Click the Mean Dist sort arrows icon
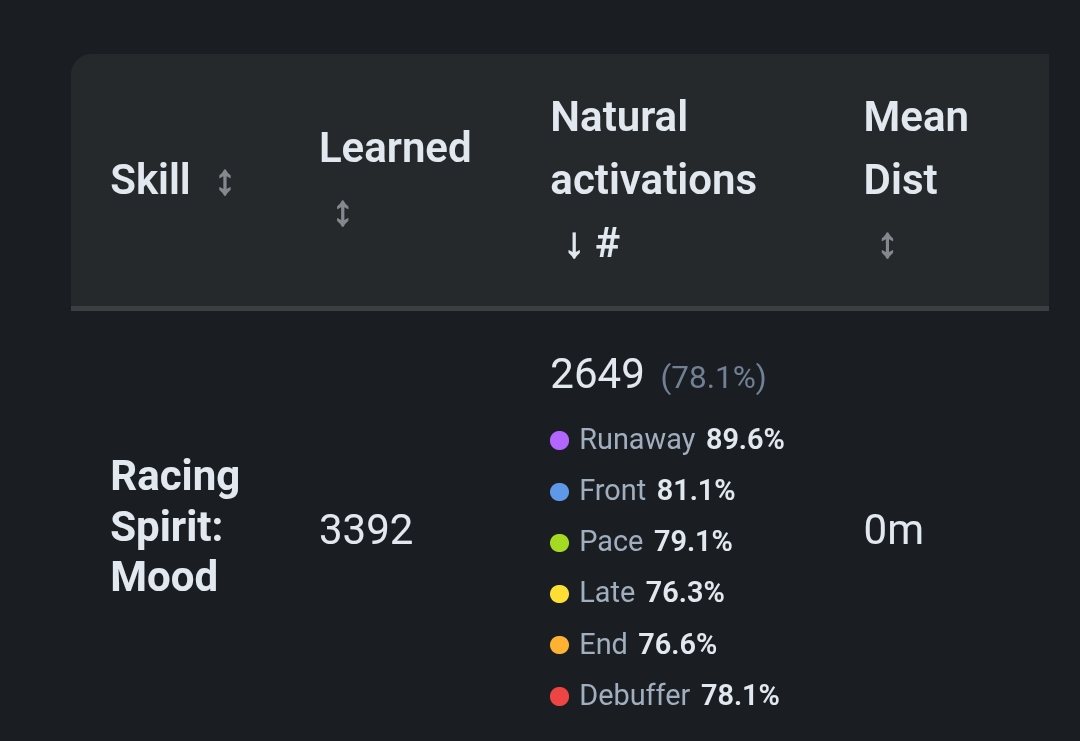 pyautogui.click(x=887, y=246)
